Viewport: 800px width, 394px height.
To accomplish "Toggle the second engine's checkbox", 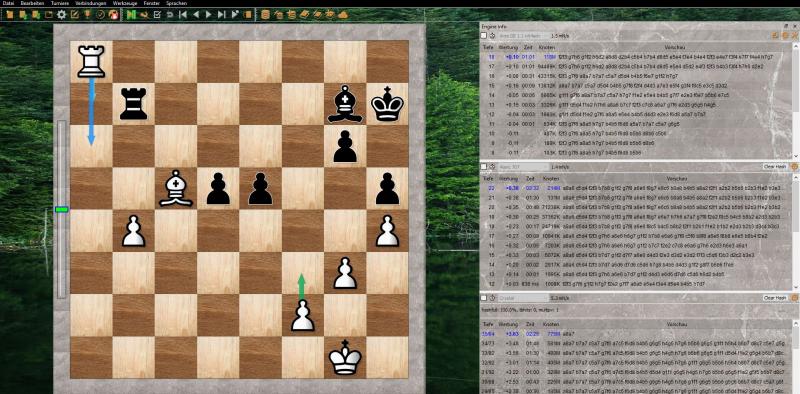I will [x=484, y=167].
